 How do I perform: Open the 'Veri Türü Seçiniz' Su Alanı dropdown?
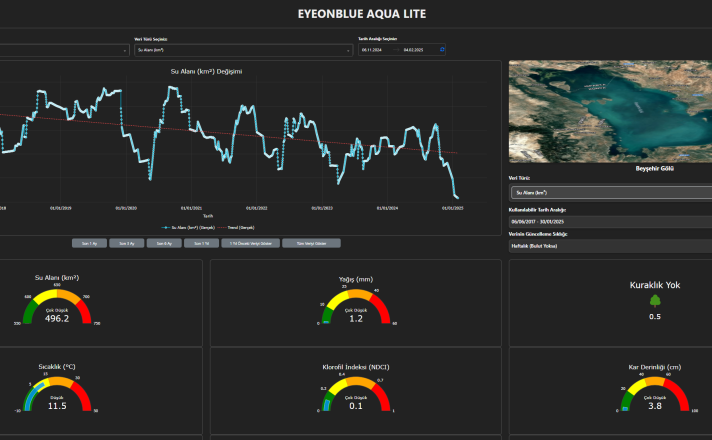243,50
